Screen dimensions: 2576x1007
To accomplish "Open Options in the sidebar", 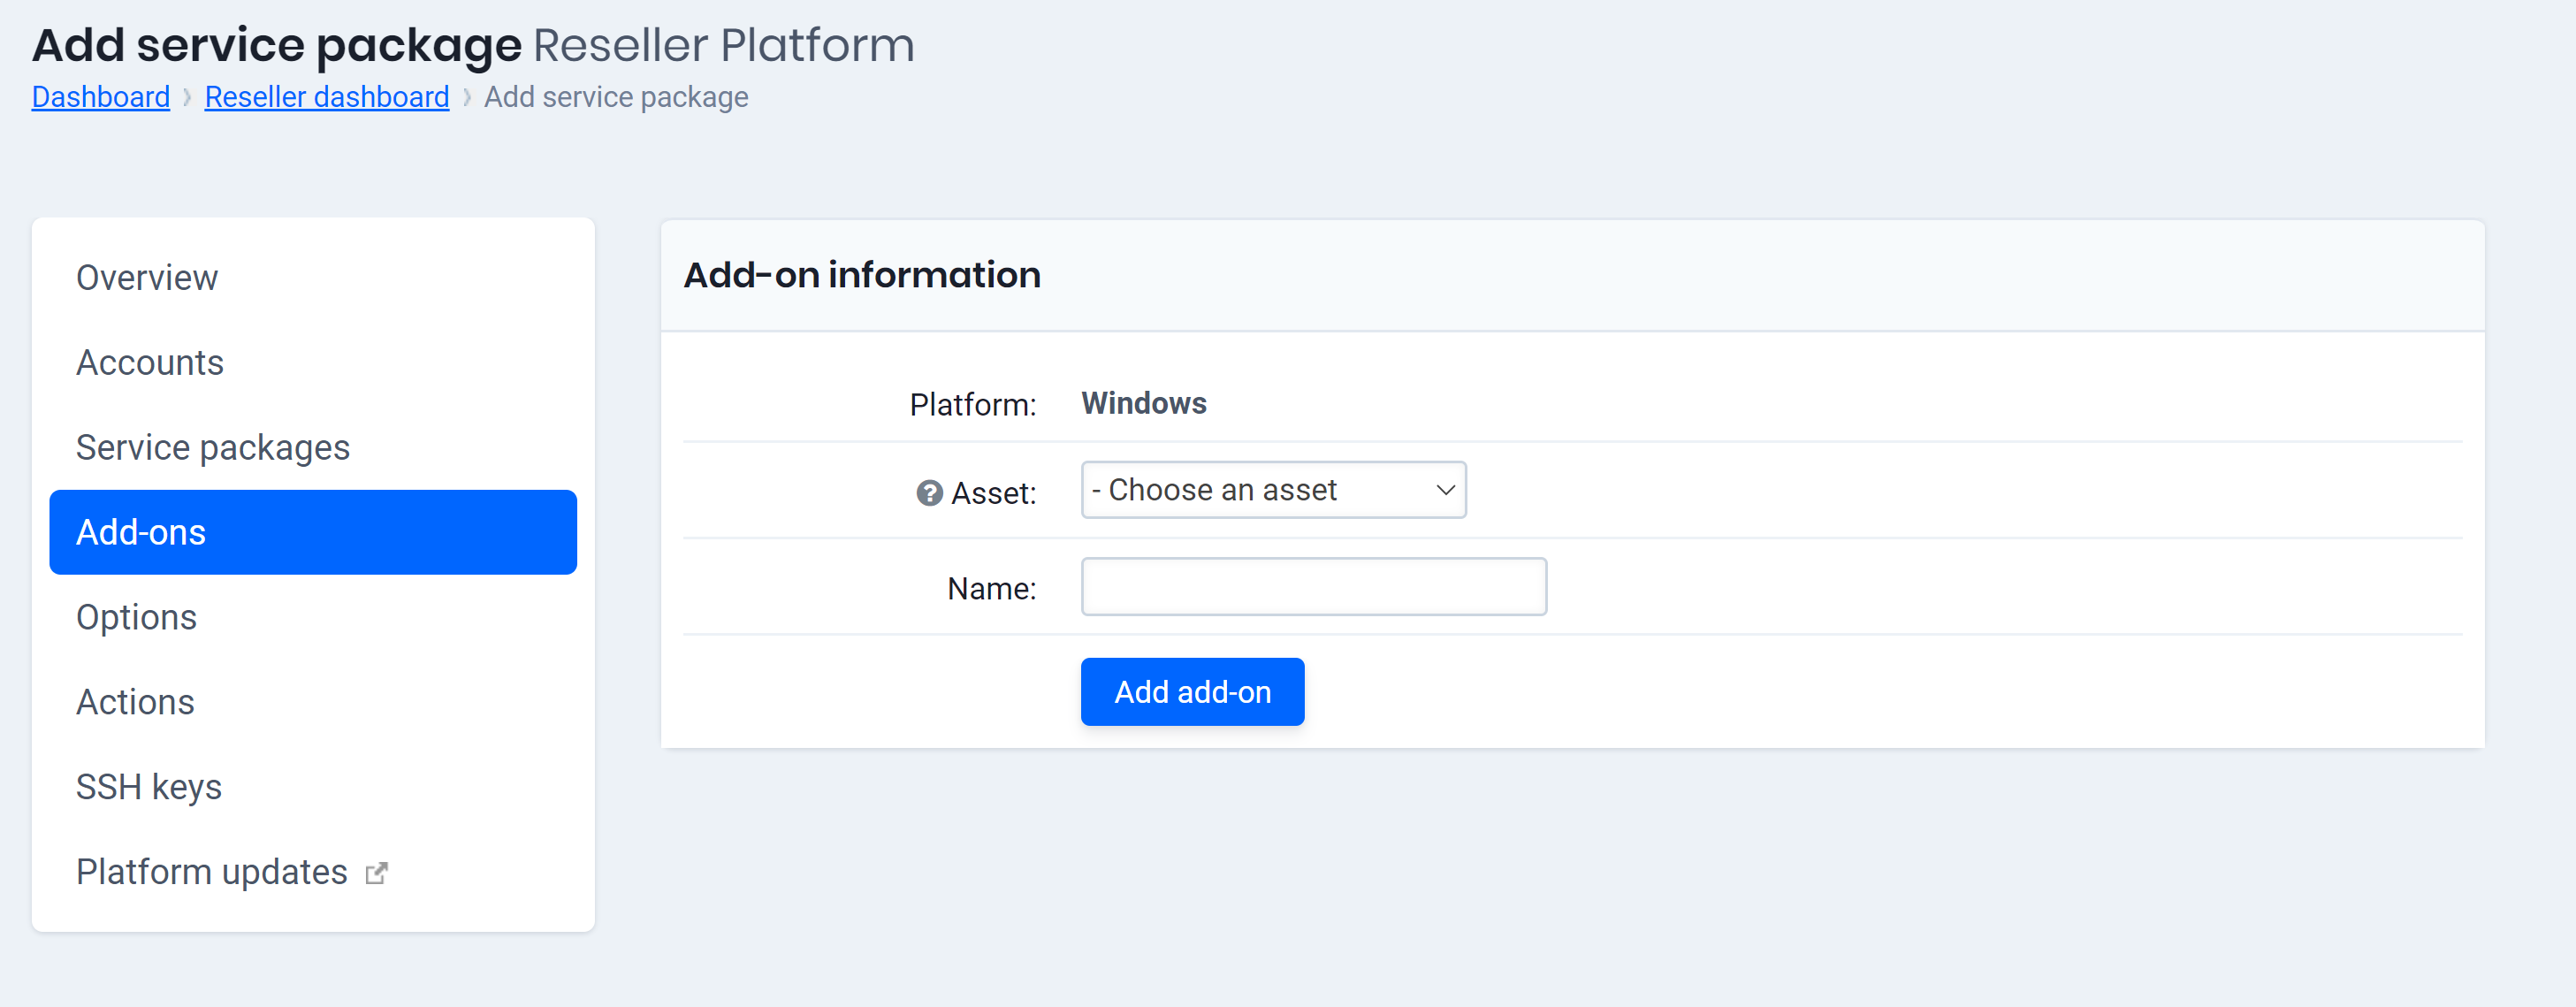I will click(x=313, y=617).
